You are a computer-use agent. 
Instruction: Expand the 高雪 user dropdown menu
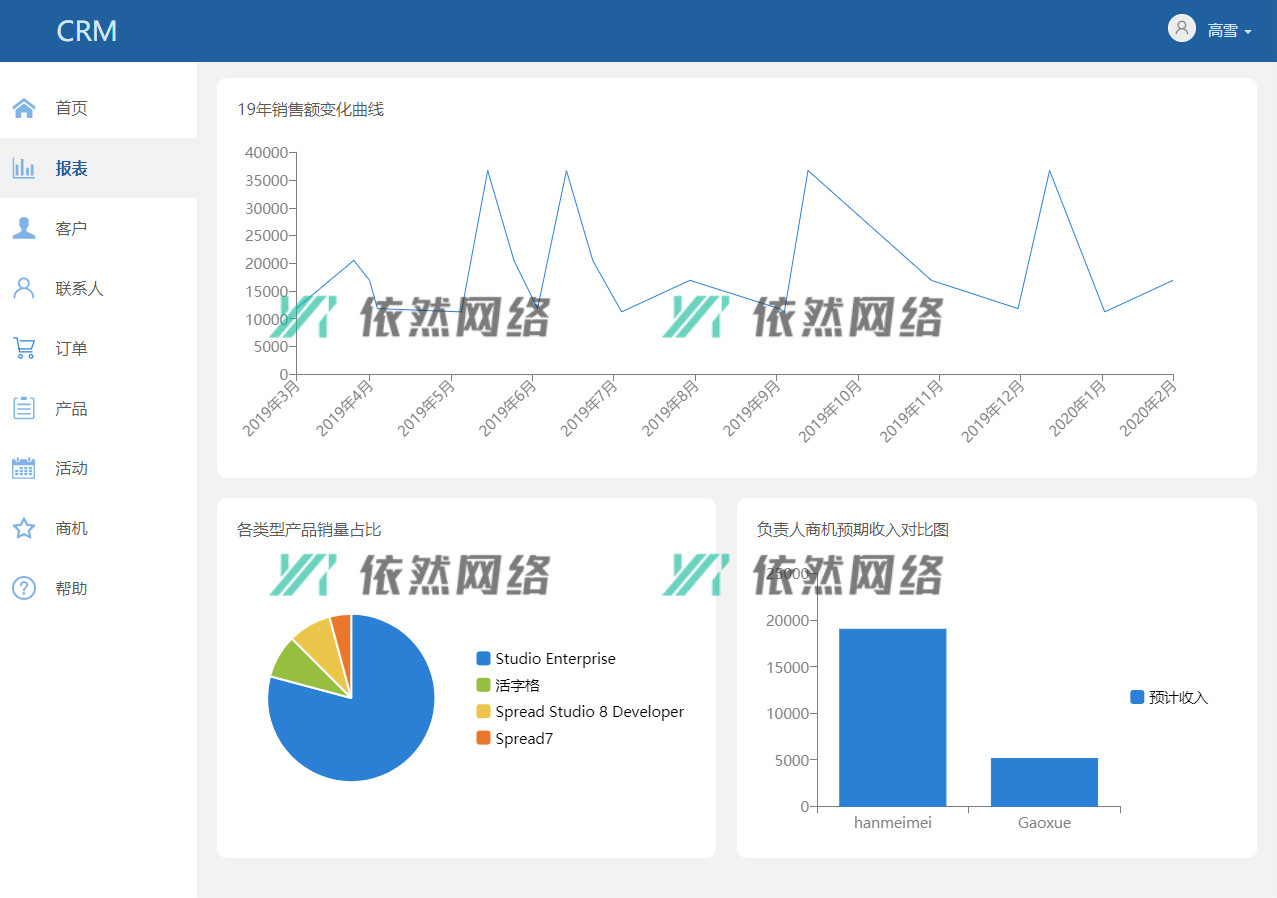(x=1229, y=31)
